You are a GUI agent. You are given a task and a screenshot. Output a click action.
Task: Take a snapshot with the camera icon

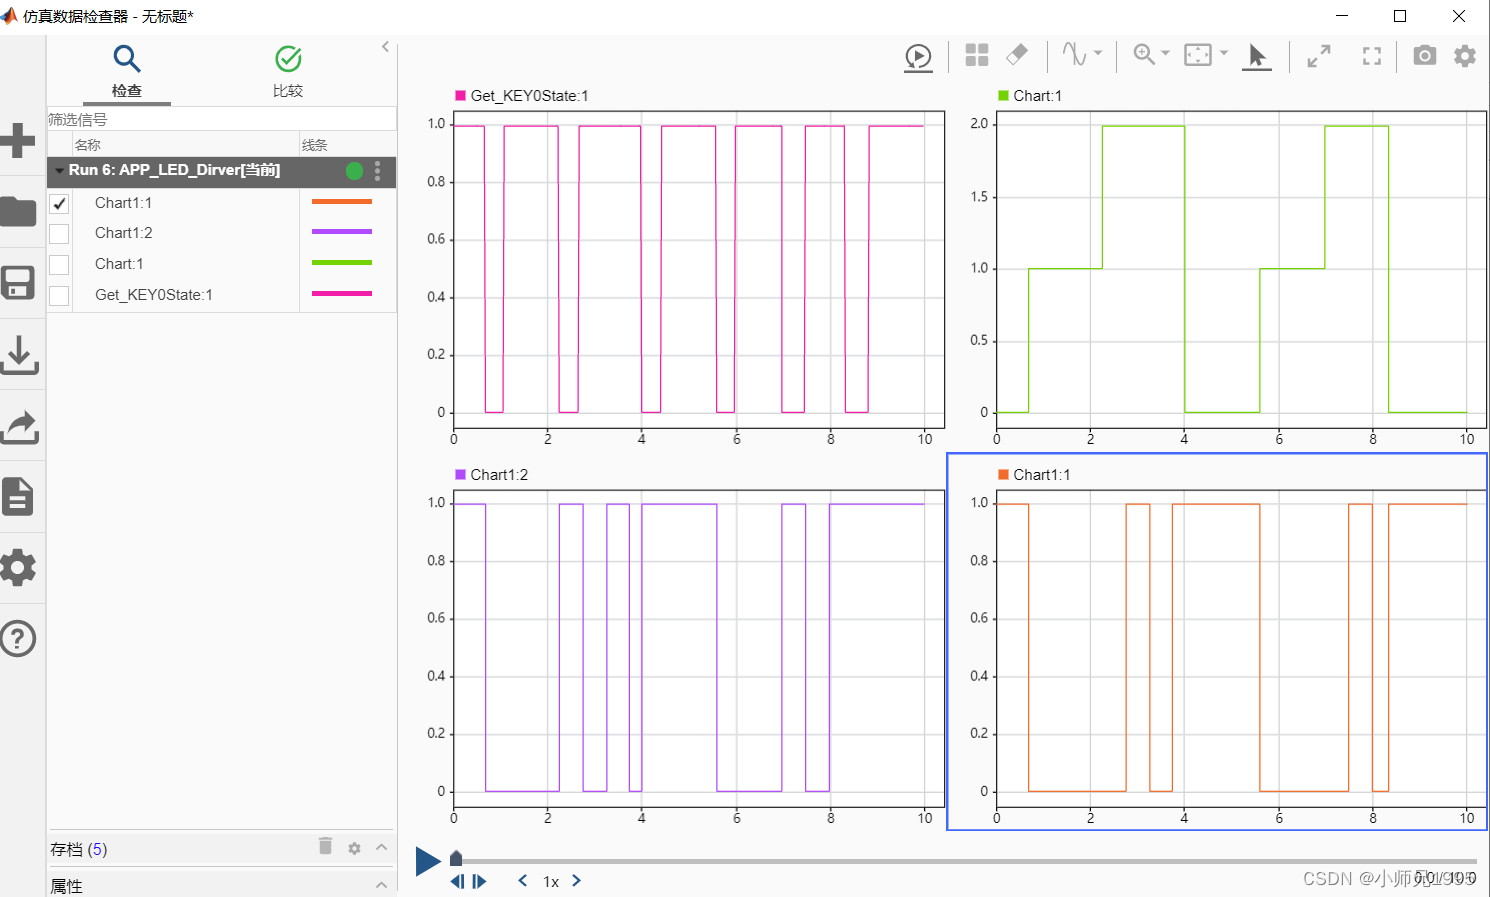pyautogui.click(x=1424, y=56)
